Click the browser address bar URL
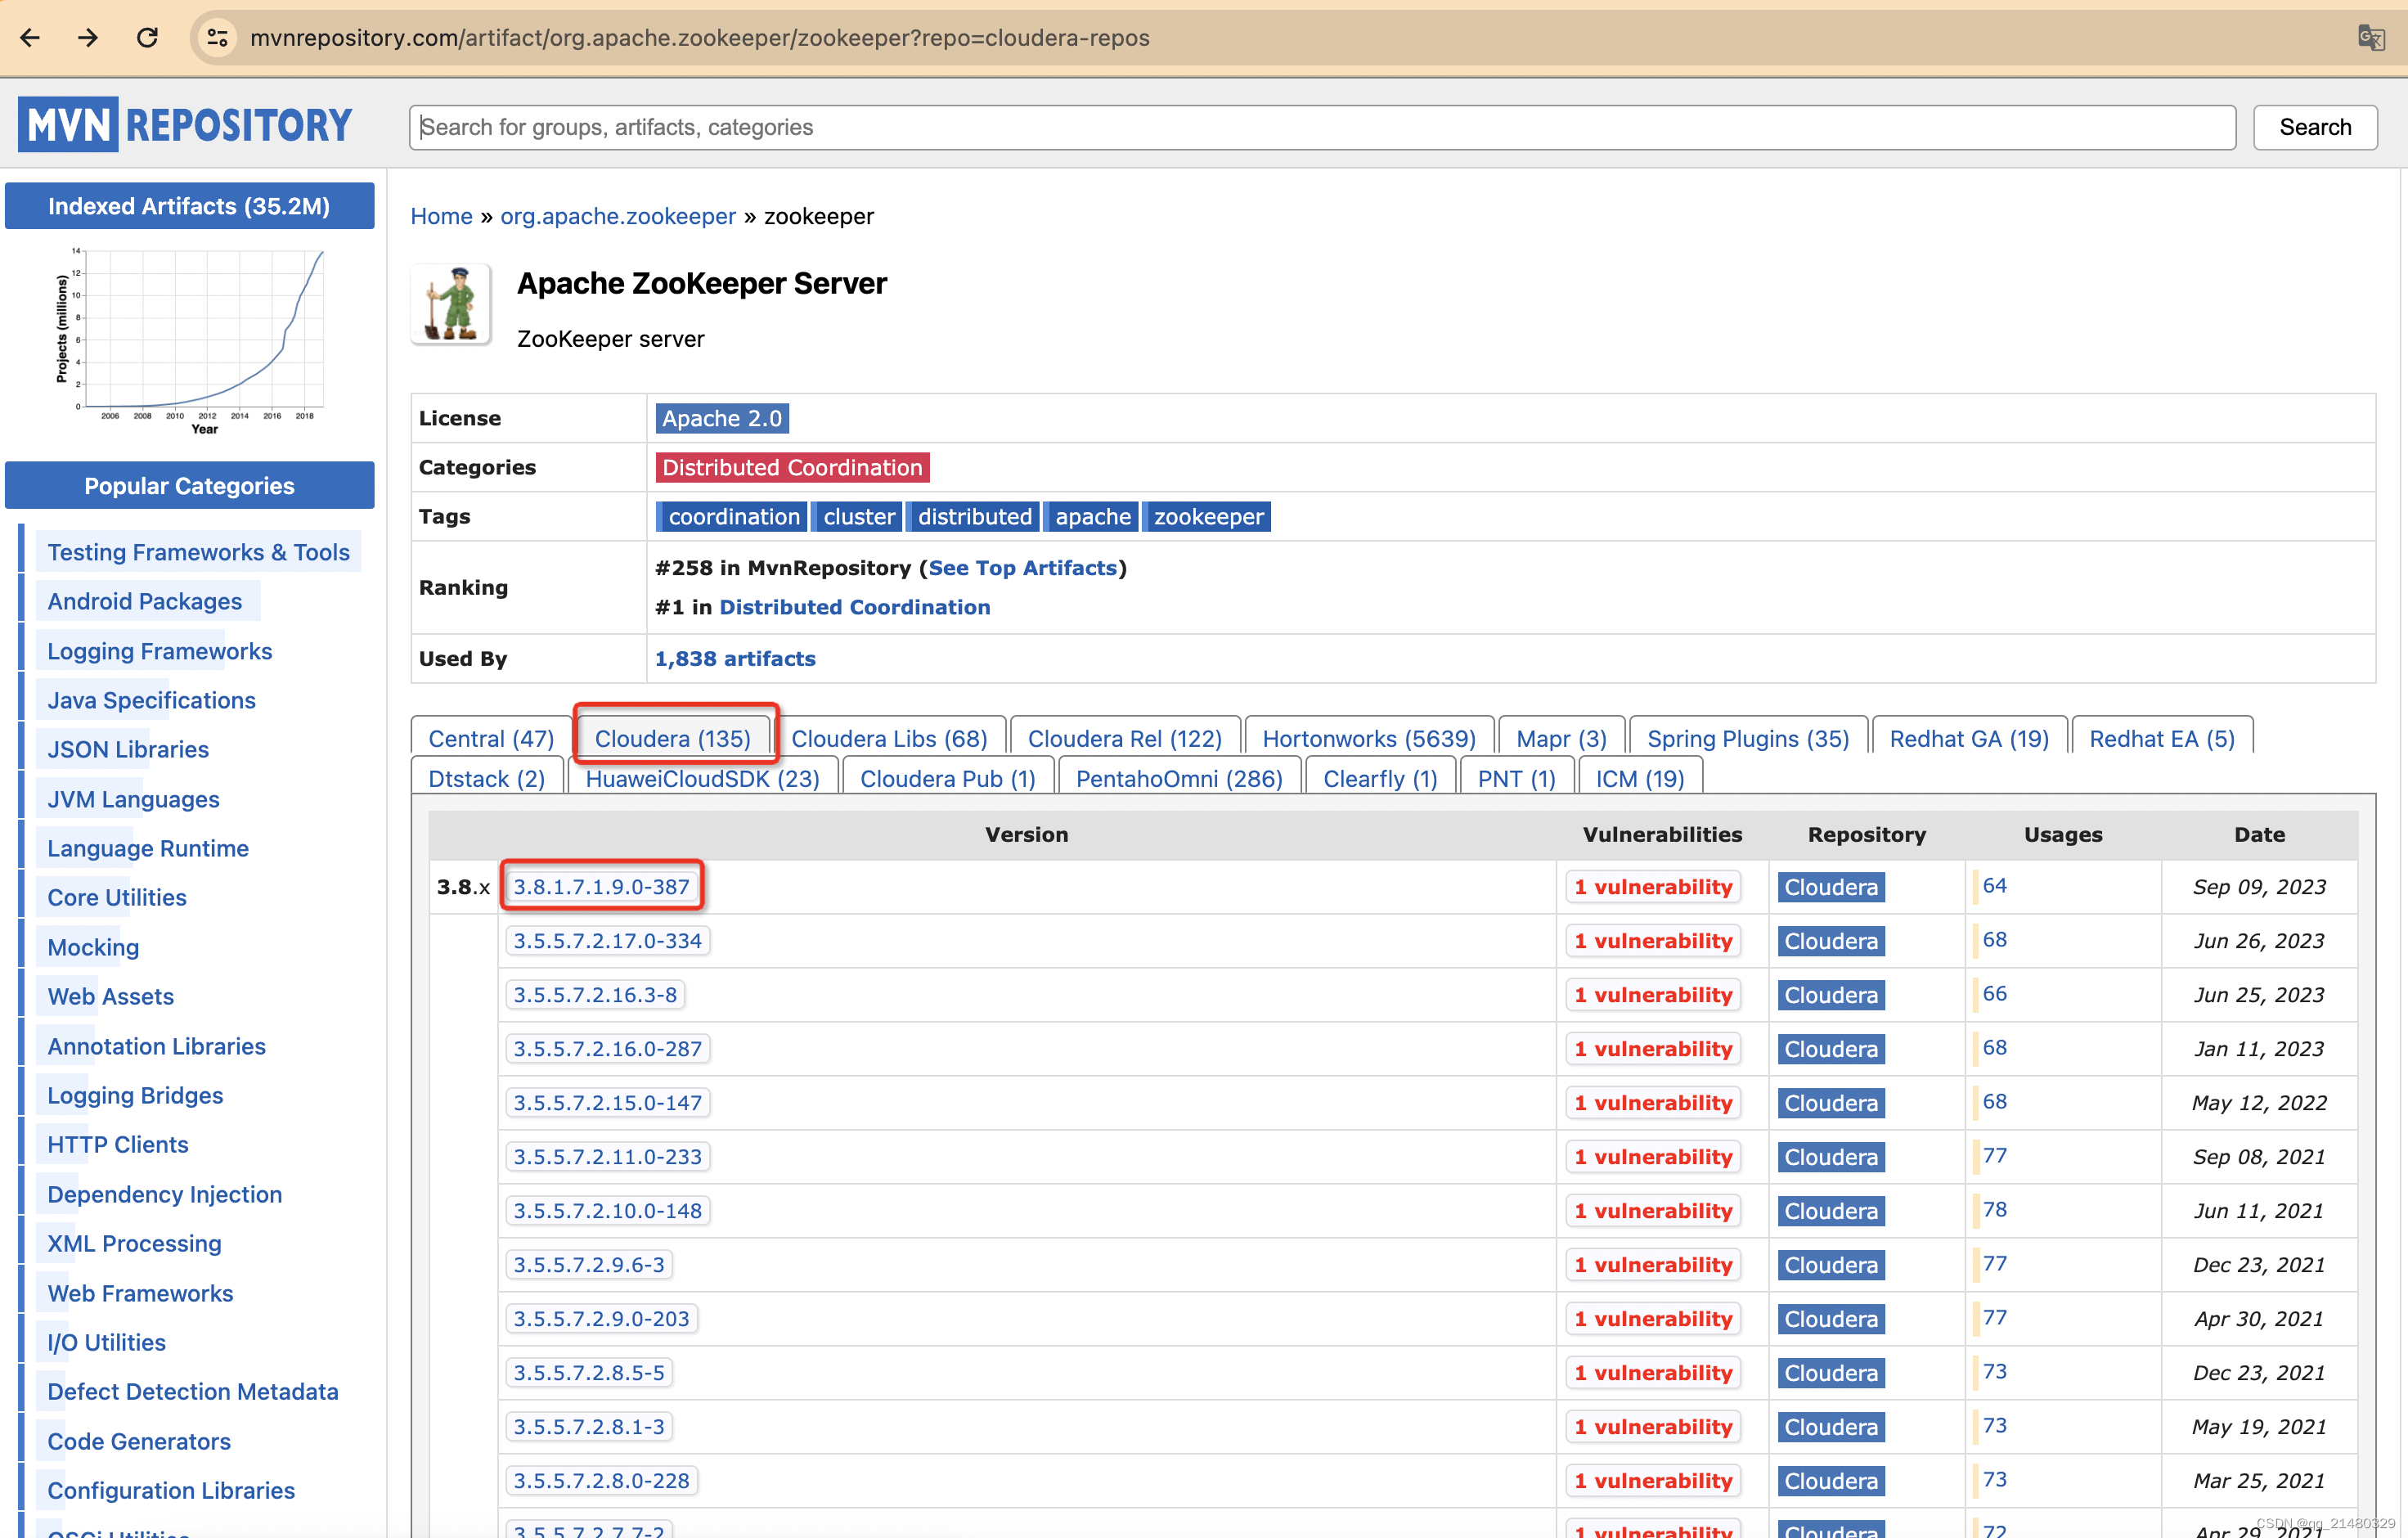Image resolution: width=2408 pixels, height=1538 pixels. point(699,38)
